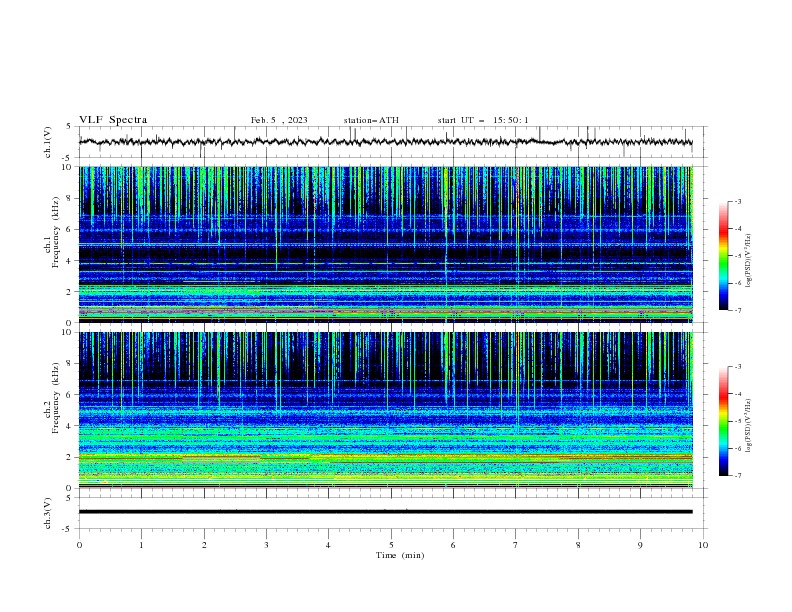This screenshot has height=612, width=792.
Task: Click the ch.1 waveform trace panel
Action: pyautogui.click(x=391, y=142)
